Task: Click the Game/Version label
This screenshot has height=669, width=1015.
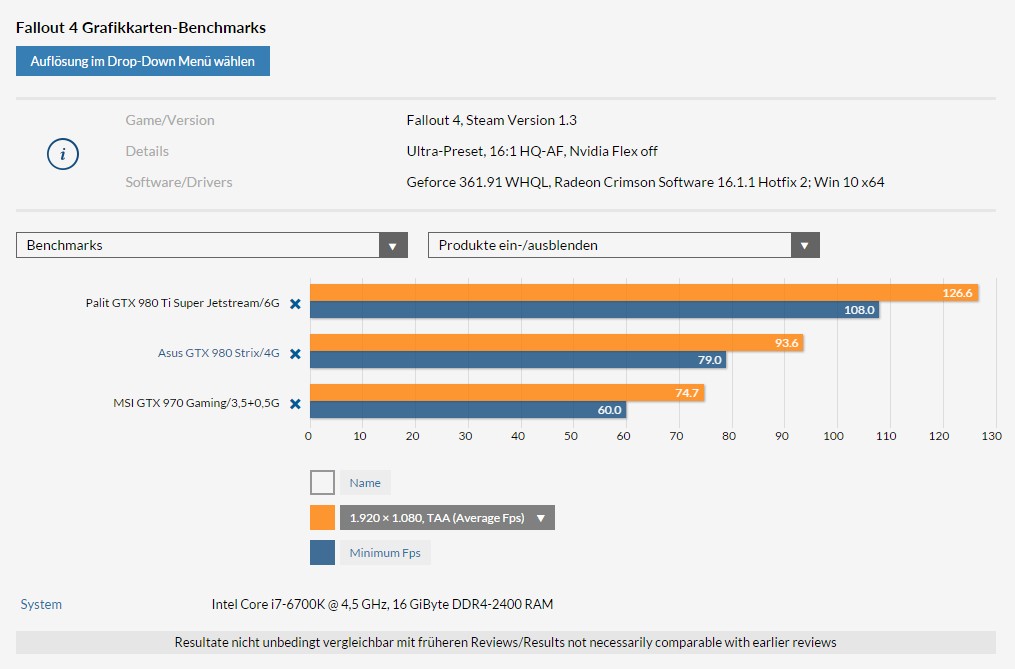Action: point(170,120)
